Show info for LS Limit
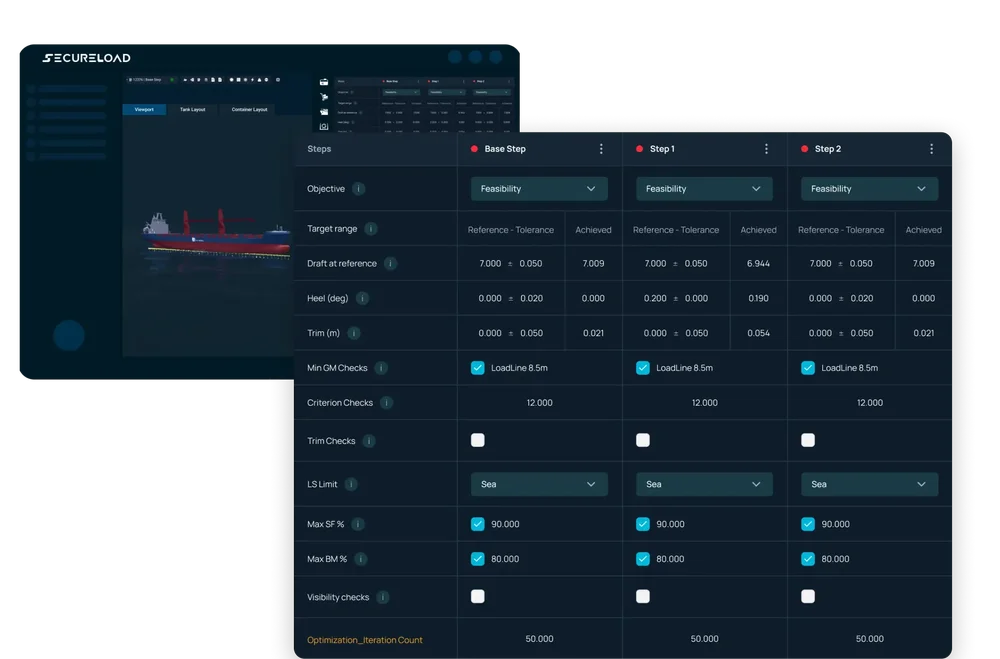The image size is (1000, 659). click(351, 484)
